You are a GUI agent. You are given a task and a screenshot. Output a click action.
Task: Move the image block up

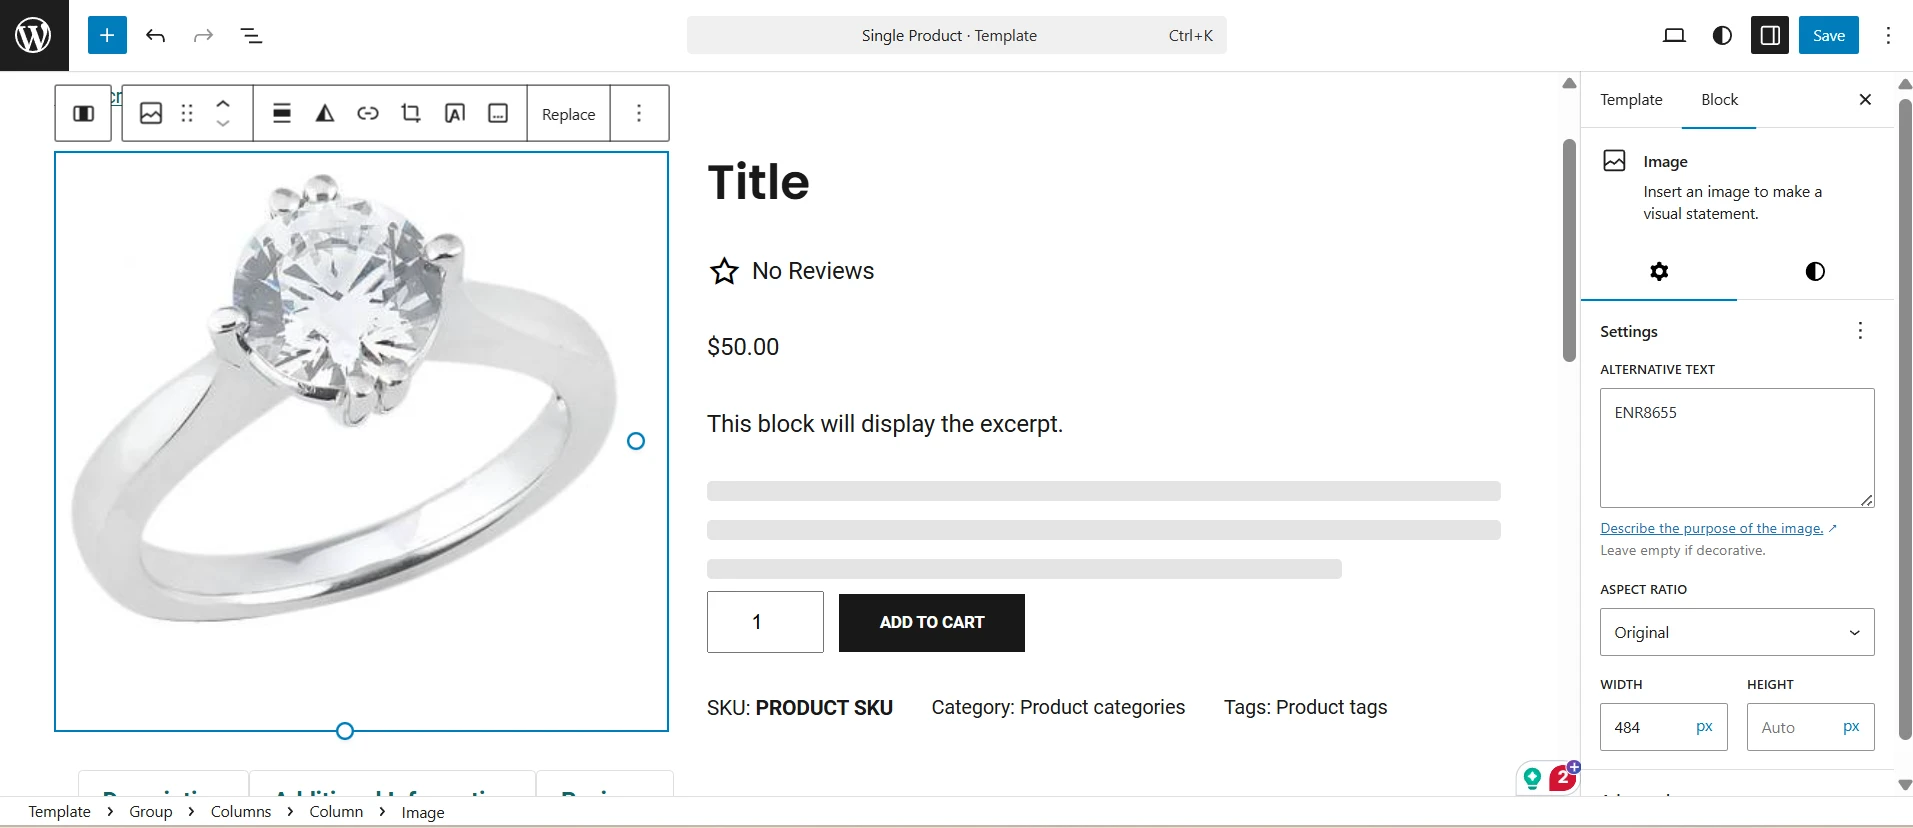(x=223, y=103)
